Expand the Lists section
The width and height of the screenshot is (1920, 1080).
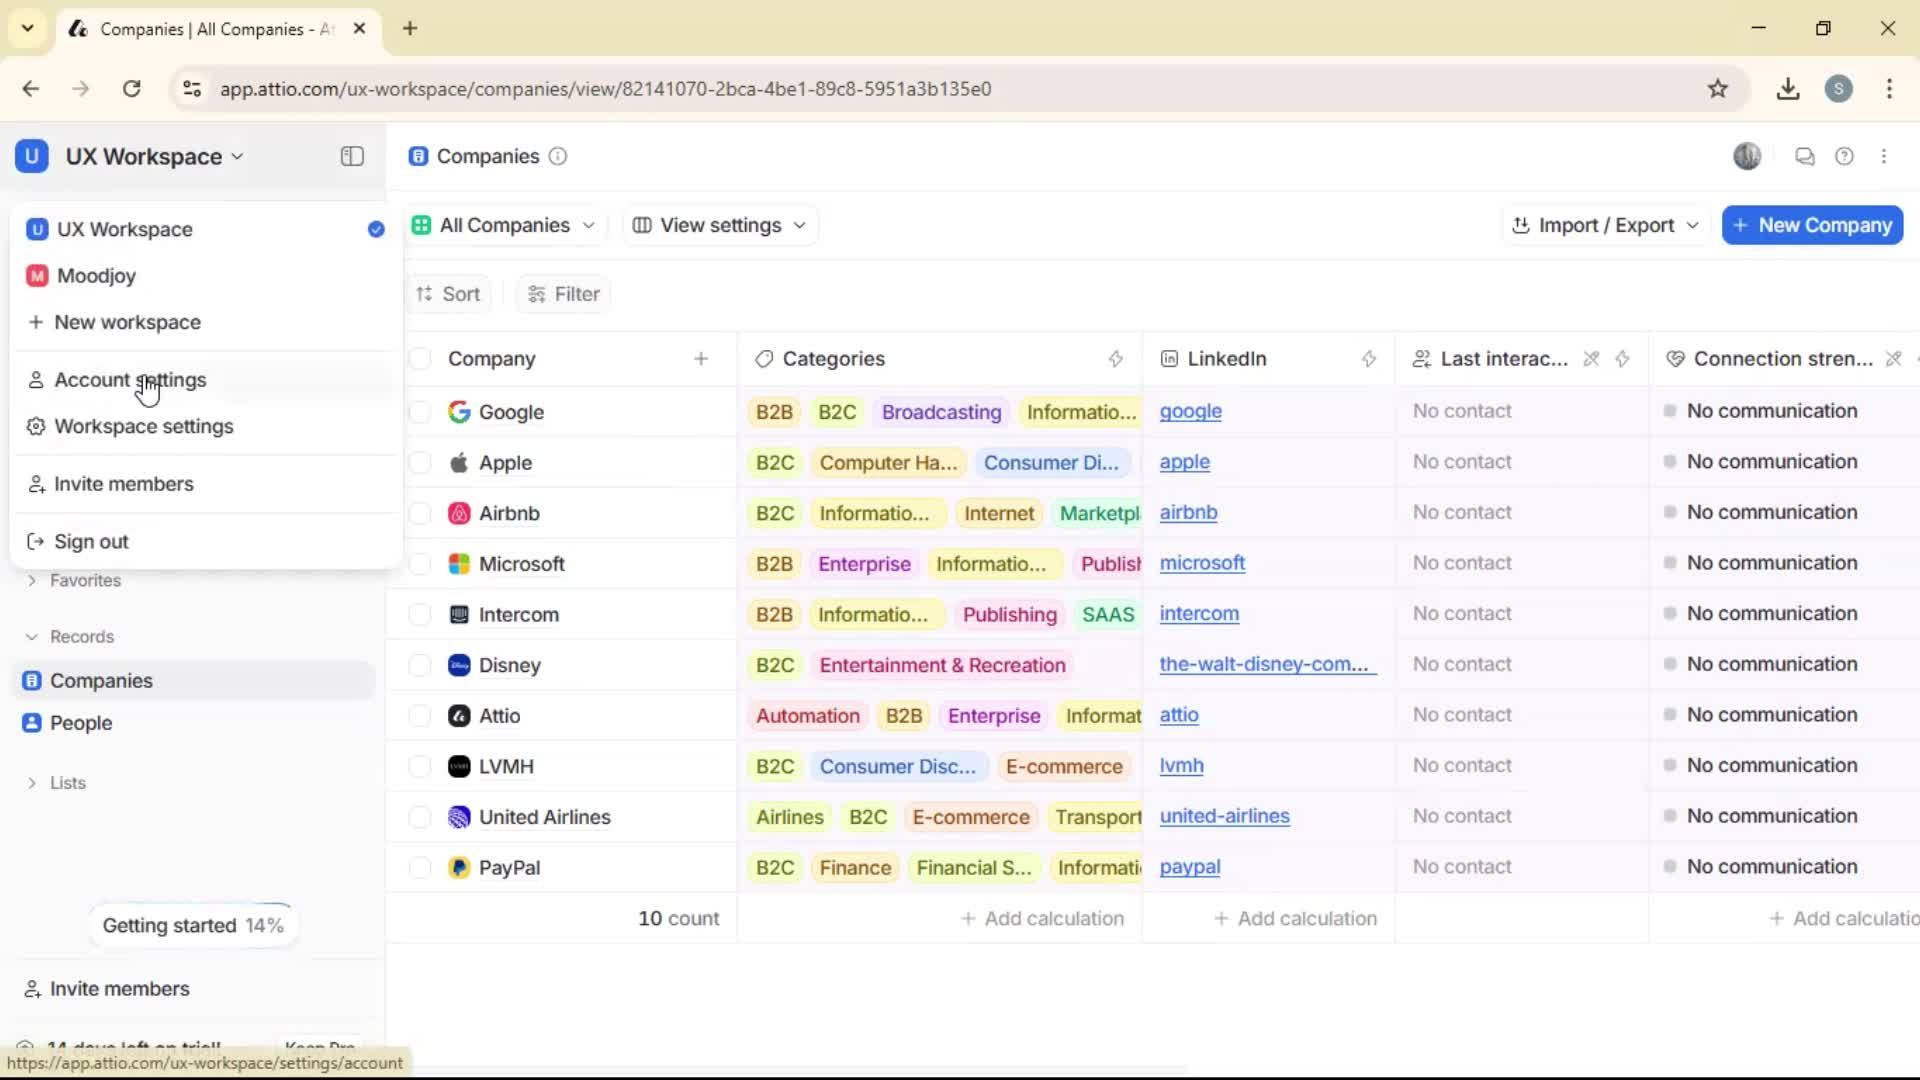(56, 783)
